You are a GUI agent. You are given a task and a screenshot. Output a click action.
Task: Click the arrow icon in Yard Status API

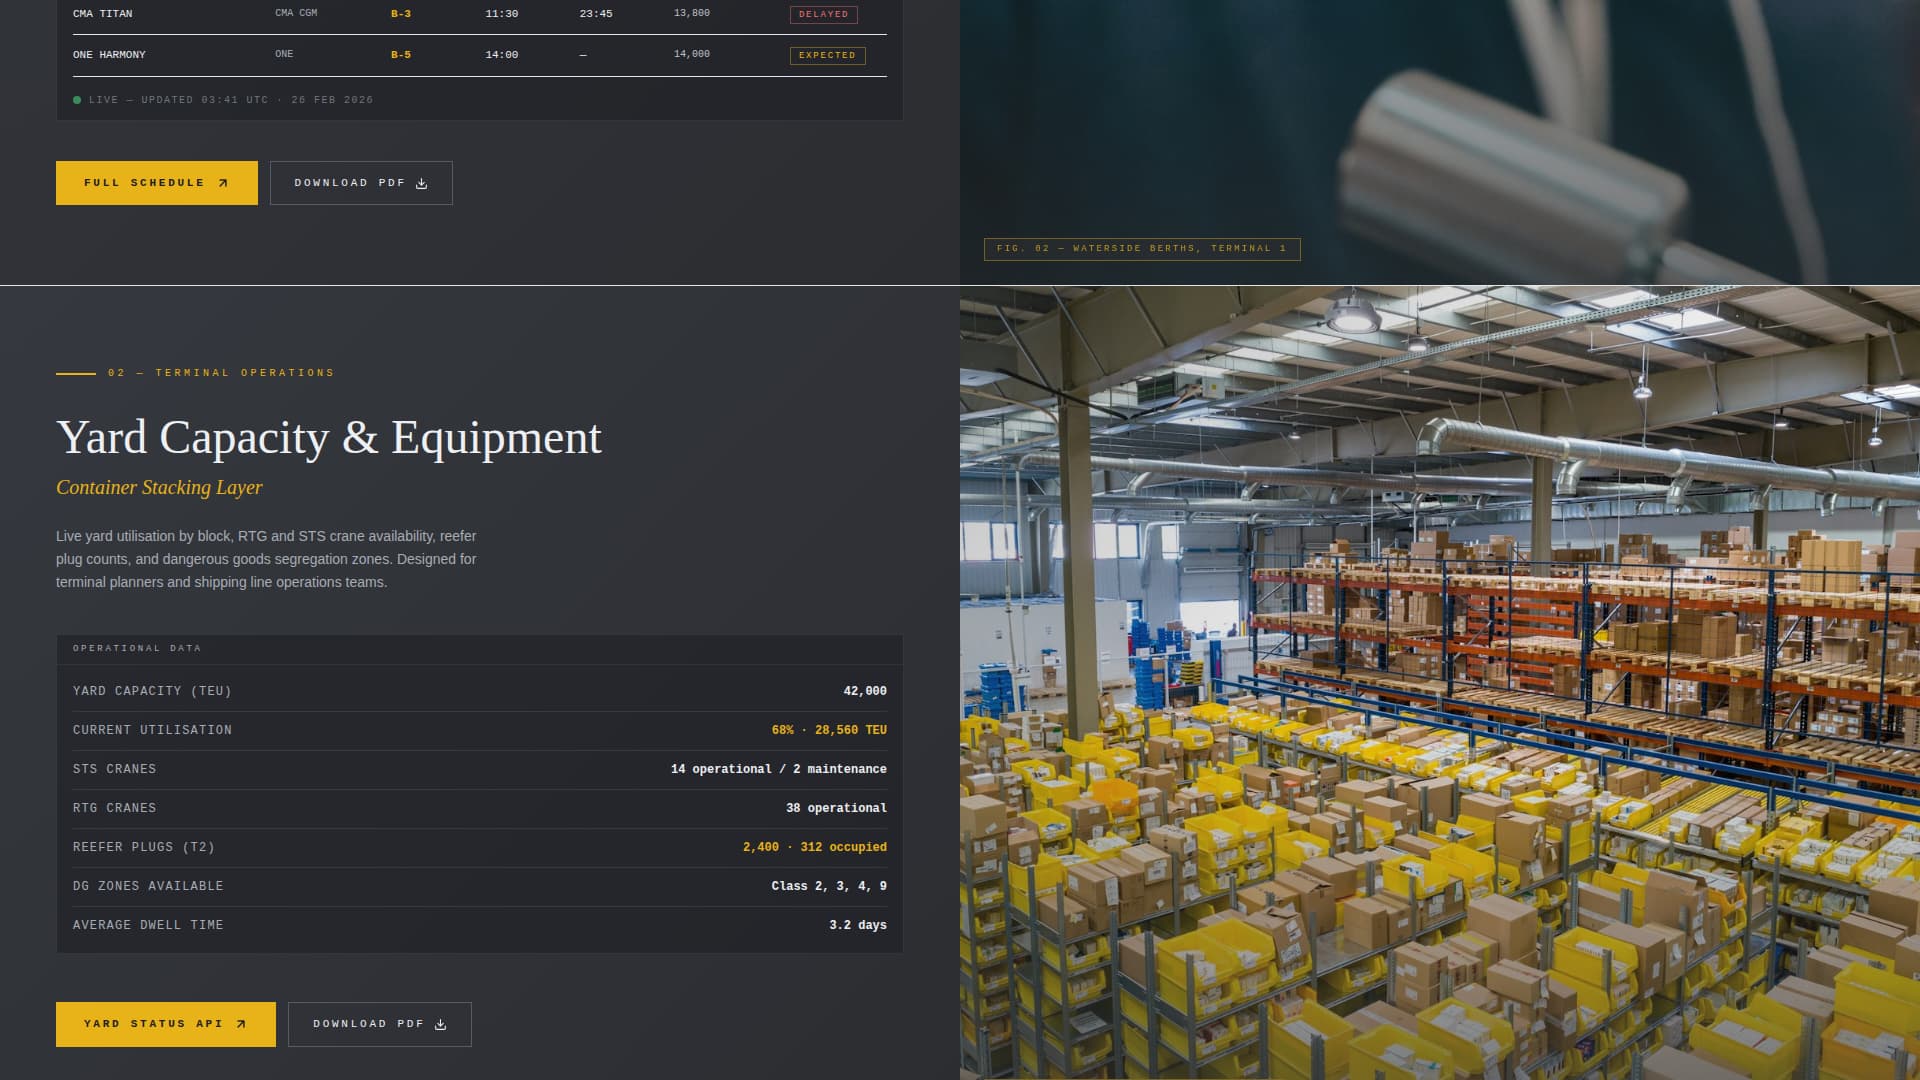(x=241, y=1024)
